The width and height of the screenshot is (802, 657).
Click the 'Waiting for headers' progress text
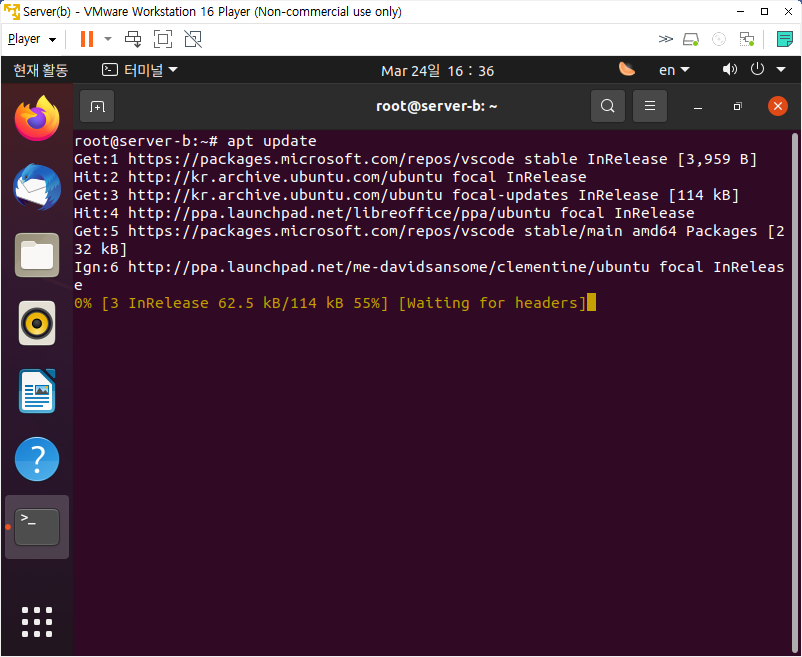492,303
